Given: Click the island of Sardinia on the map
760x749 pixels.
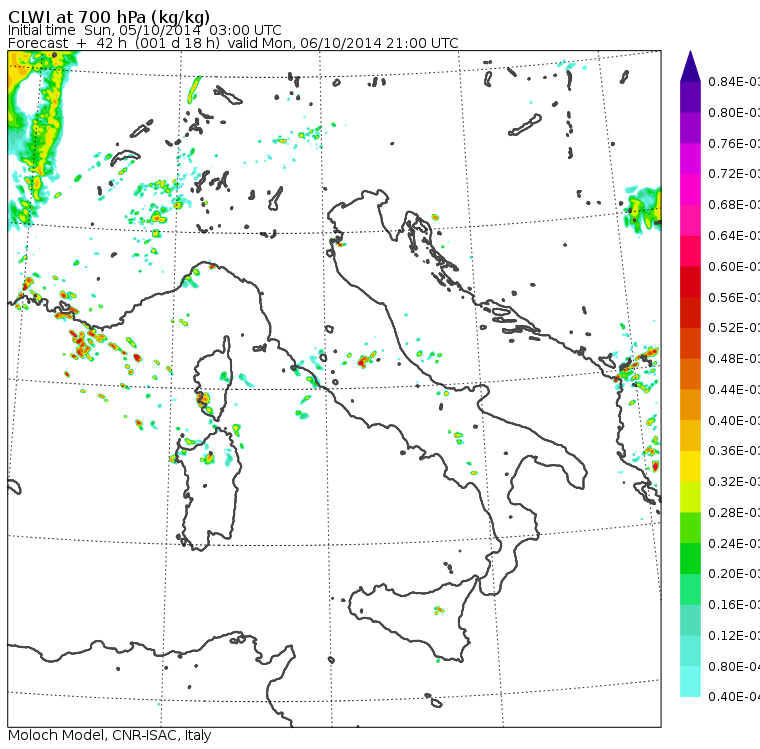Looking at the screenshot, I should (209, 490).
